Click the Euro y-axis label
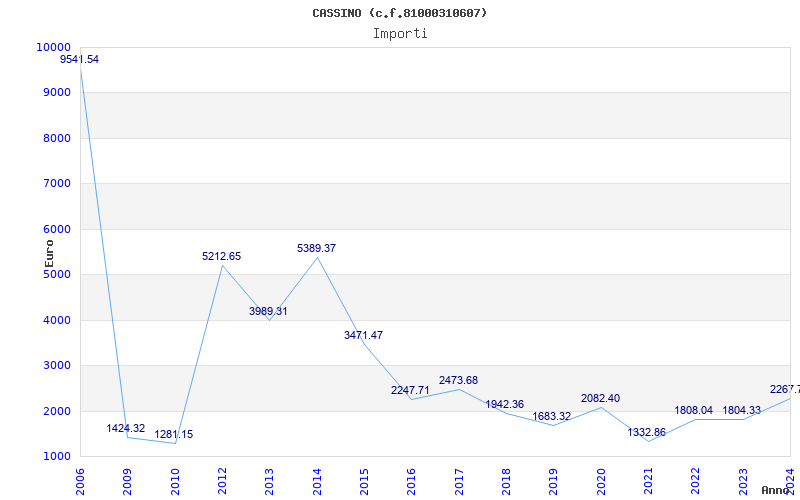 pos(49,254)
